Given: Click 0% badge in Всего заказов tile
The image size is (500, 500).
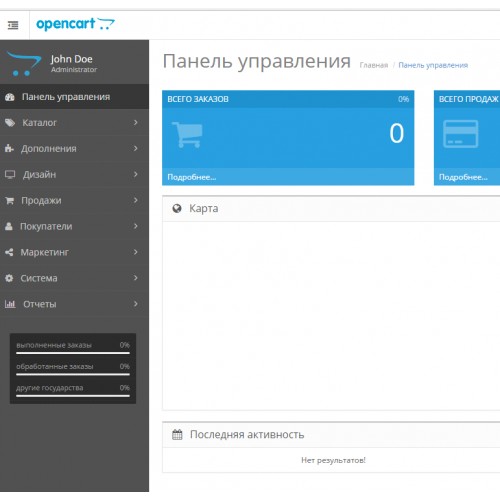Looking at the screenshot, I should (x=403, y=99).
